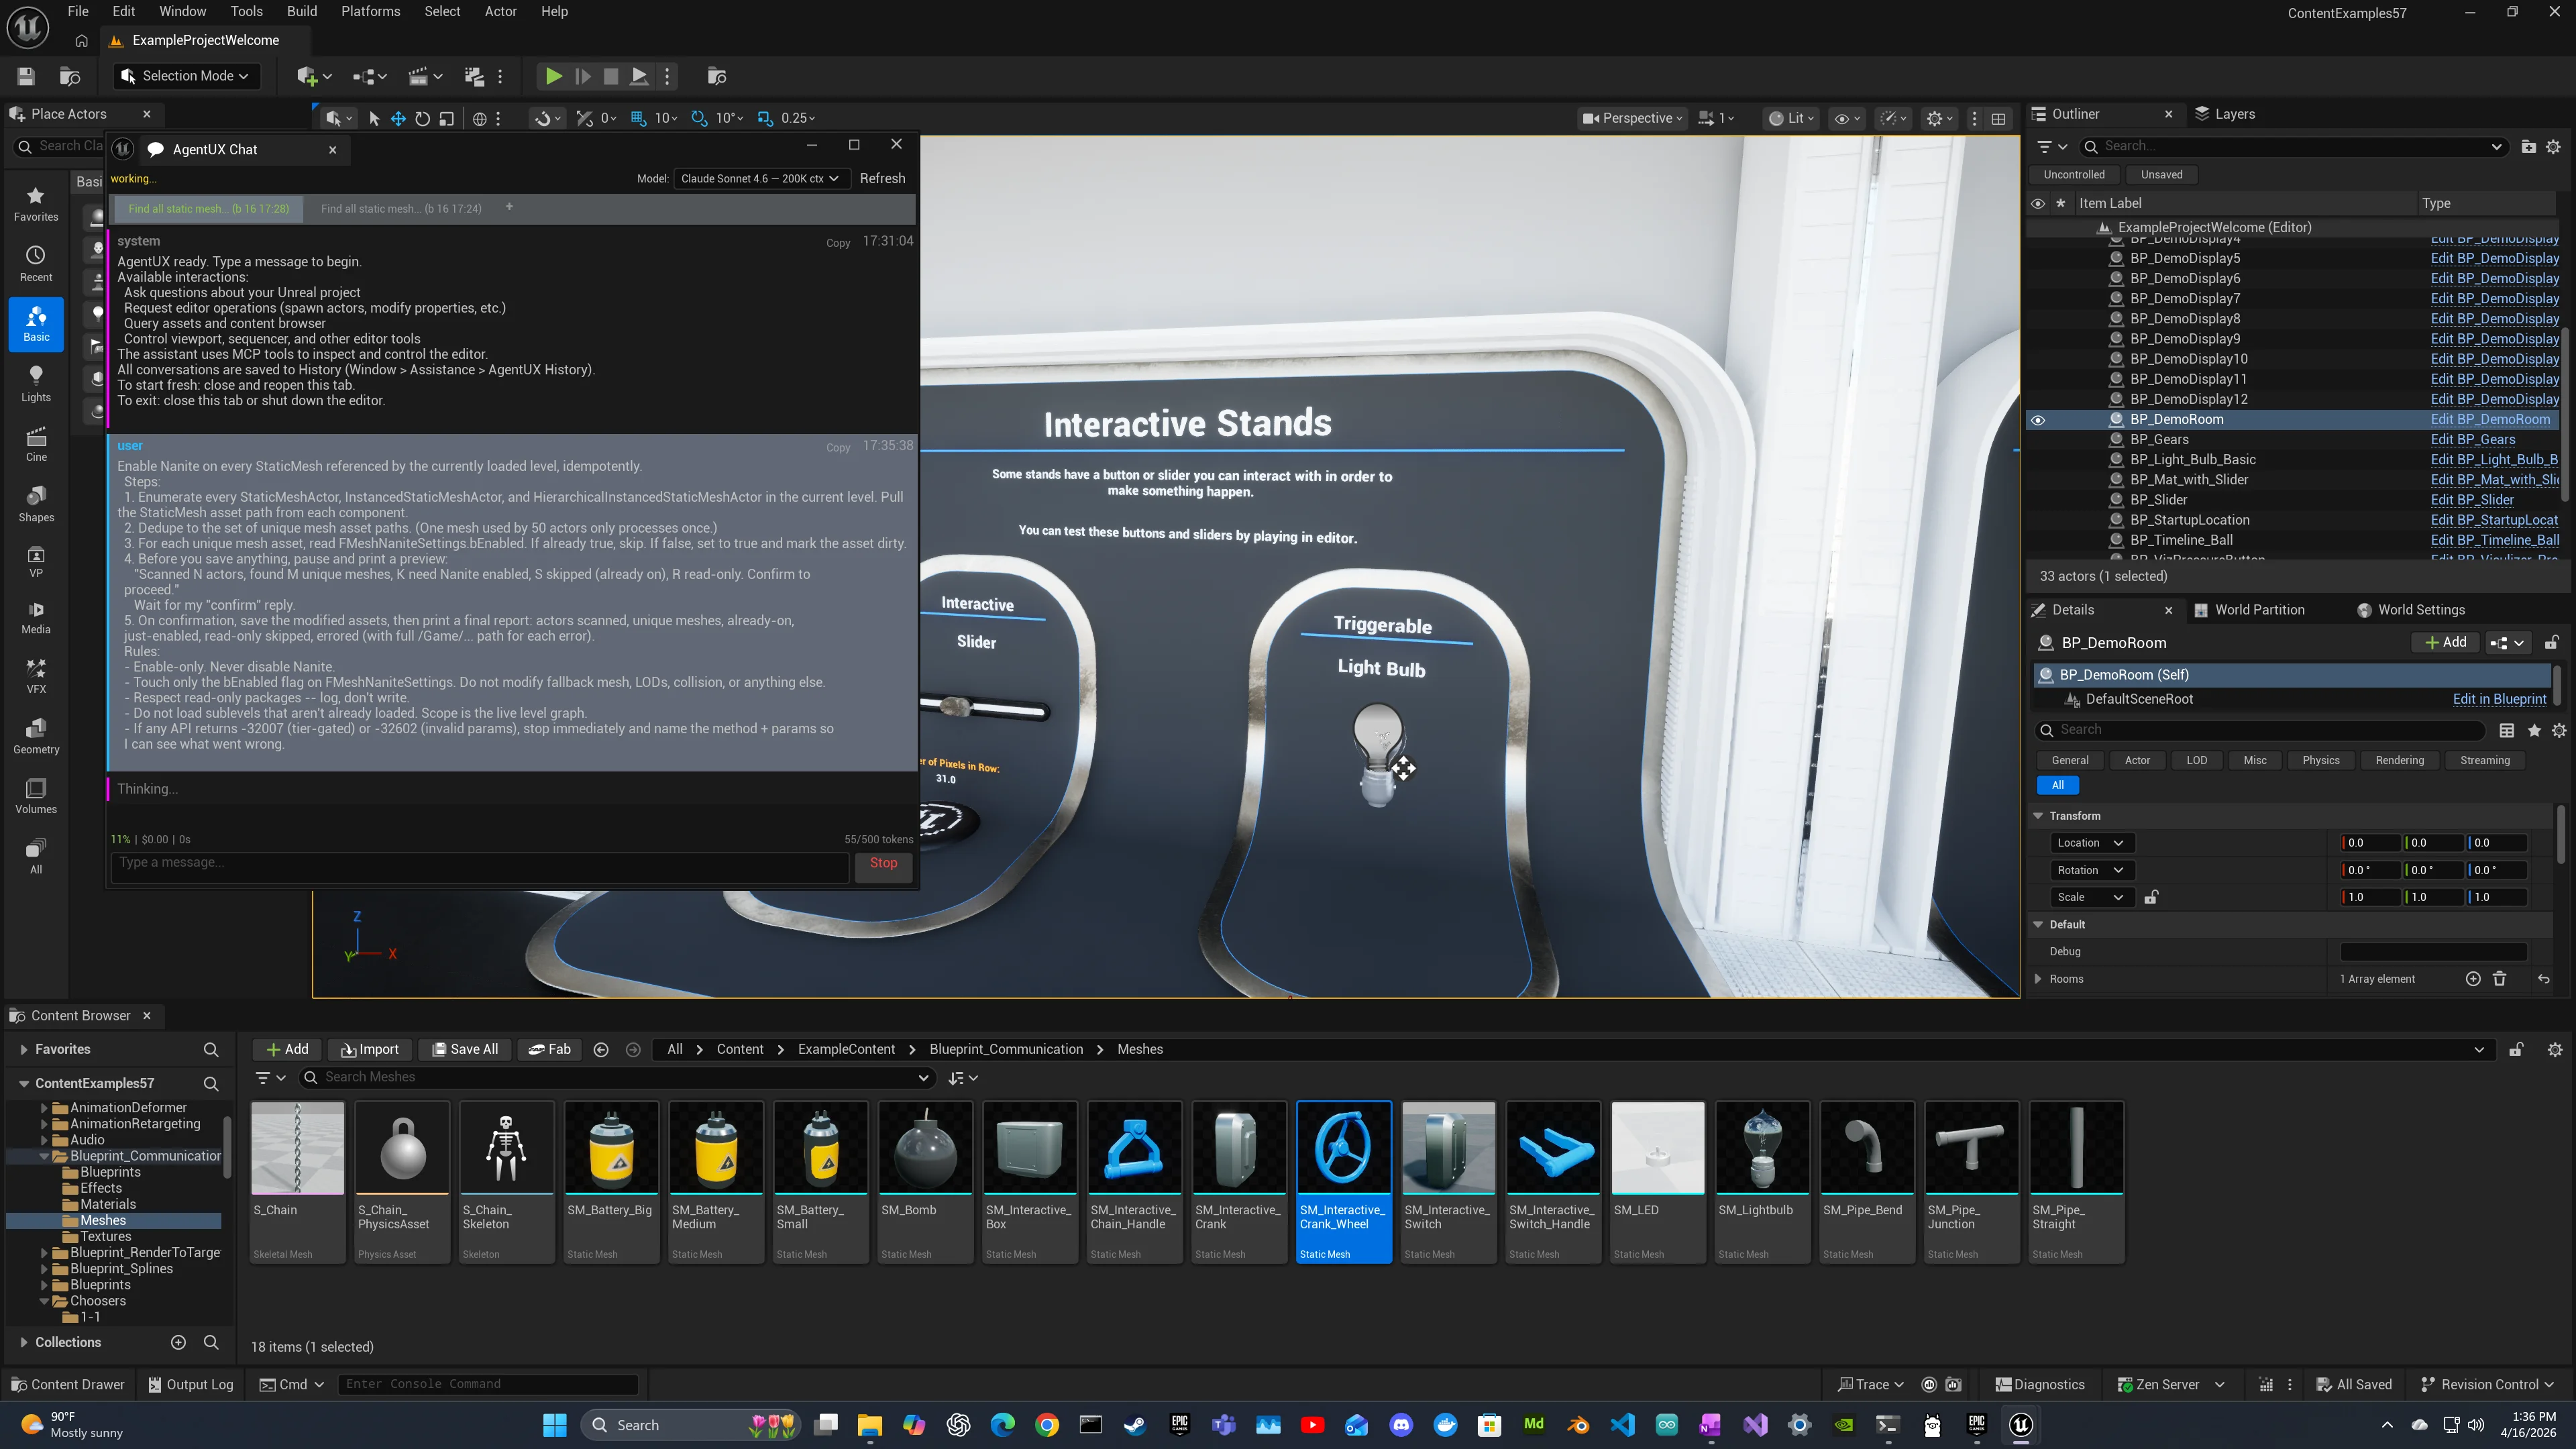Toggle rotation snapping in viewport

click(699, 118)
